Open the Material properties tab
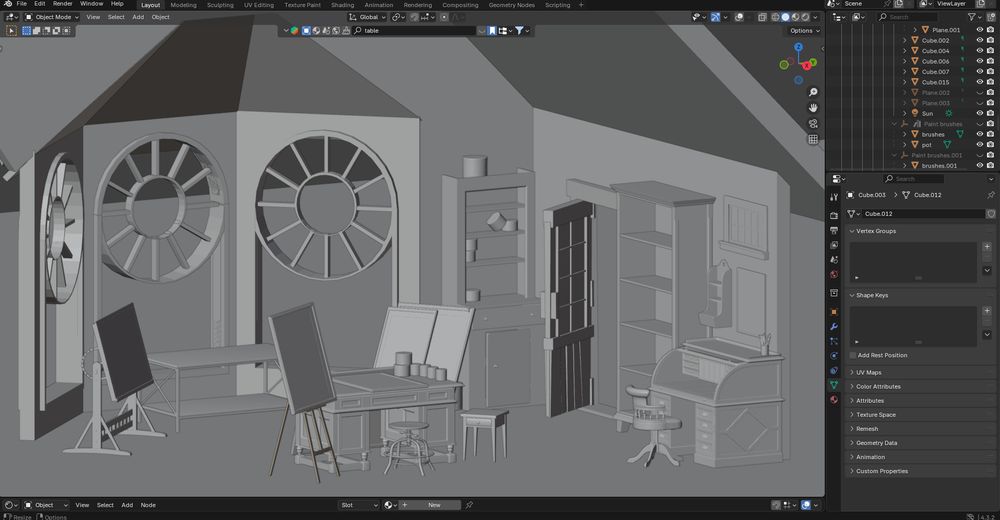Viewport: 1000px width, 520px height. (834, 400)
